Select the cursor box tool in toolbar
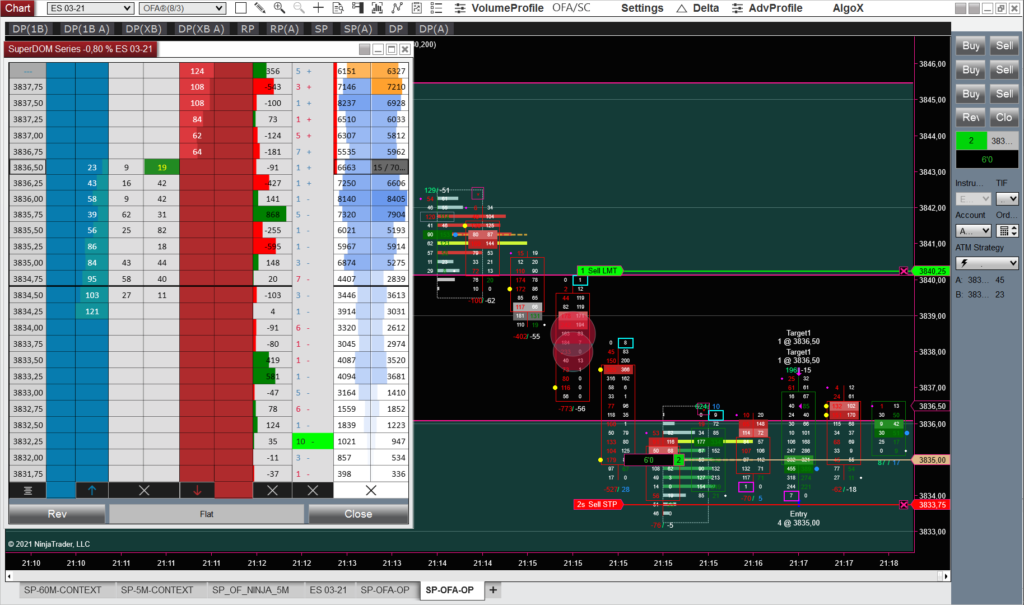This screenshot has width=1024, height=605. pyautogui.click(x=241, y=8)
